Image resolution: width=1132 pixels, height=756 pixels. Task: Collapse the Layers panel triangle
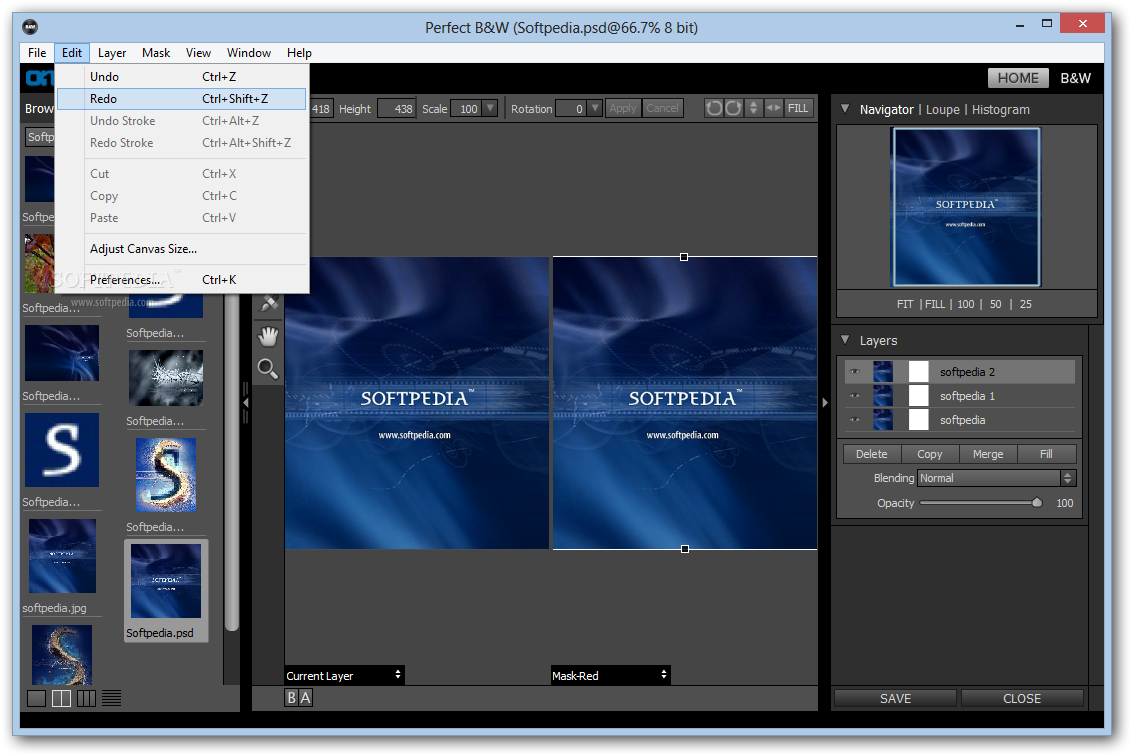point(845,340)
